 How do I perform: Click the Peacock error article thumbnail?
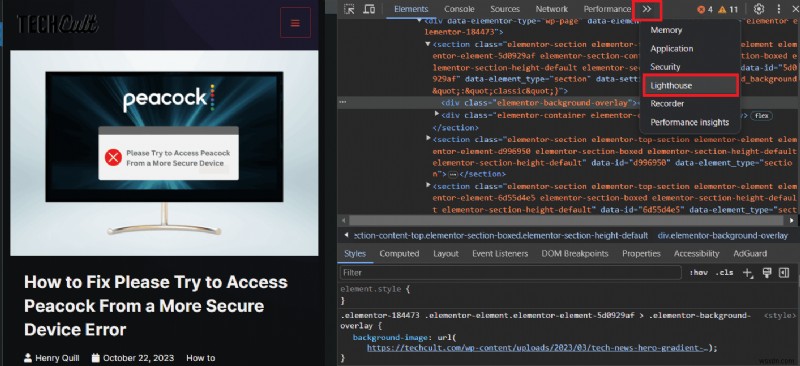tap(164, 153)
